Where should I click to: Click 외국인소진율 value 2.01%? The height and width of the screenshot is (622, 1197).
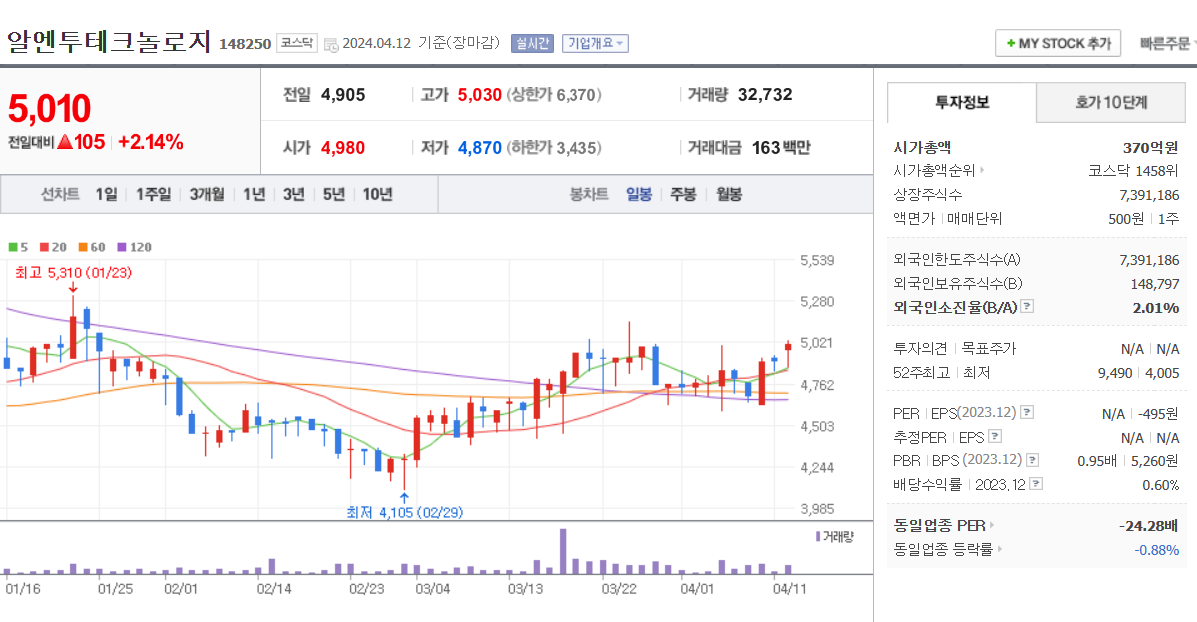coord(1156,308)
